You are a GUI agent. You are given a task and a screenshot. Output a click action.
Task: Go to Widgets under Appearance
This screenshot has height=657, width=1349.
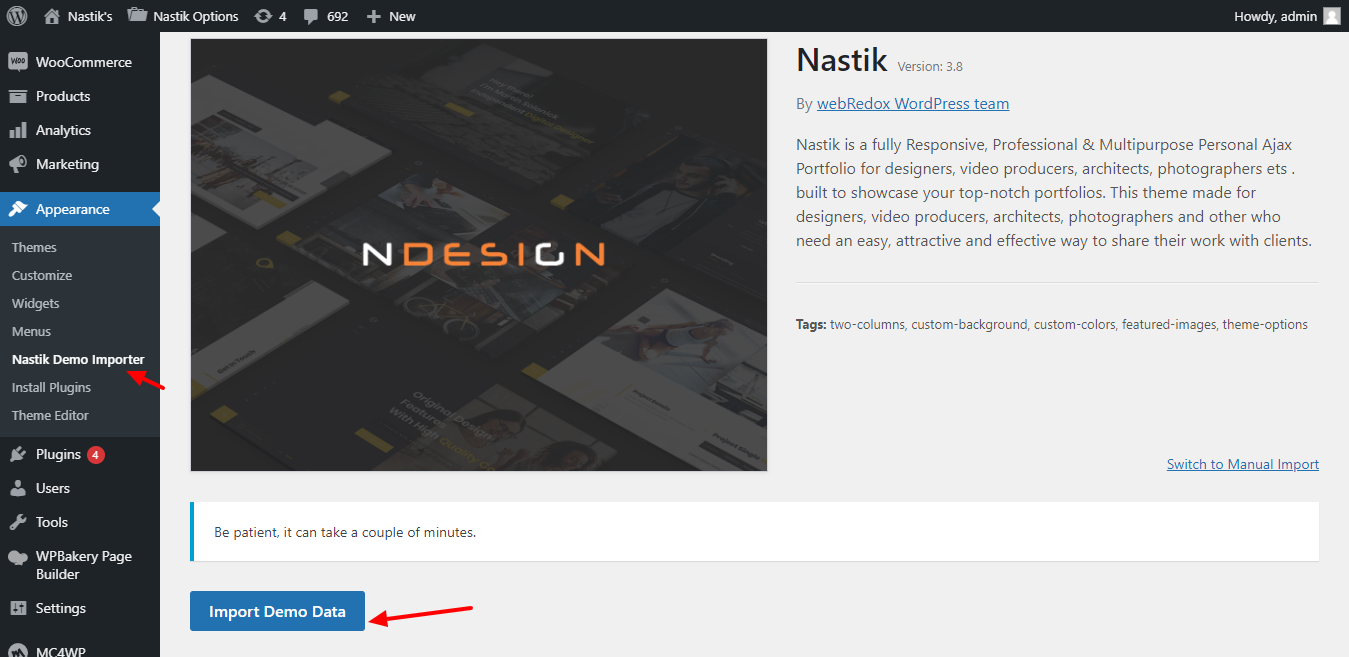coord(36,303)
